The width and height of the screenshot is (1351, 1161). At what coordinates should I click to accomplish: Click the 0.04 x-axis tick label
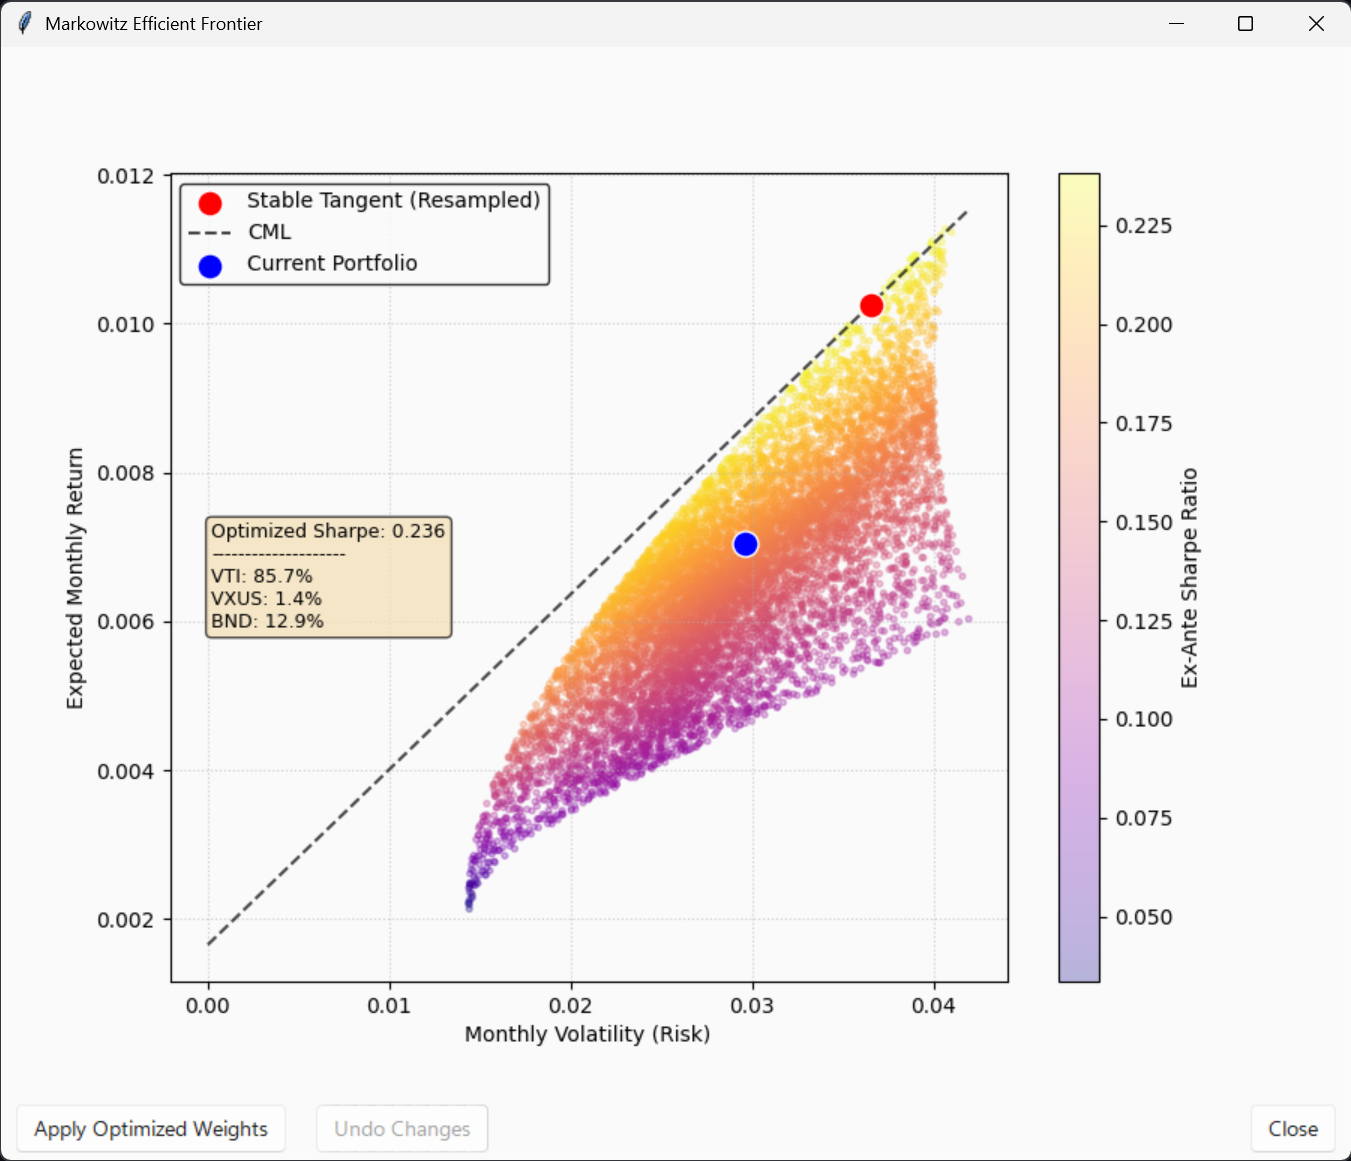pyautogui.click(x=934, y=1006)
